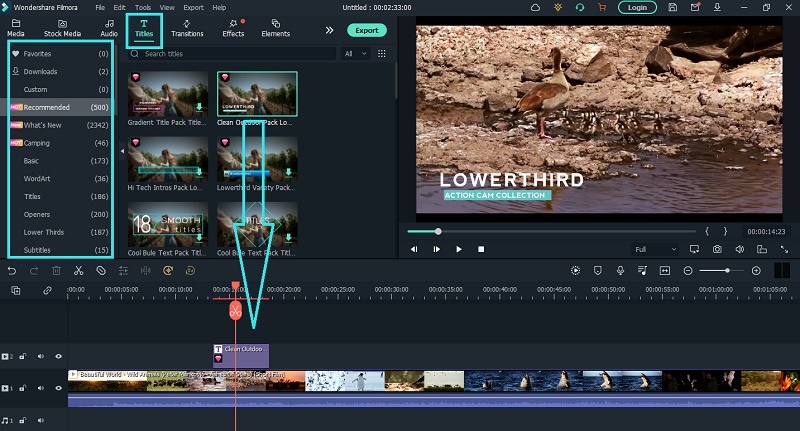Select the Custom category
Image resolution: width=800 pixels, height=431 pixels.
[60, 89]
